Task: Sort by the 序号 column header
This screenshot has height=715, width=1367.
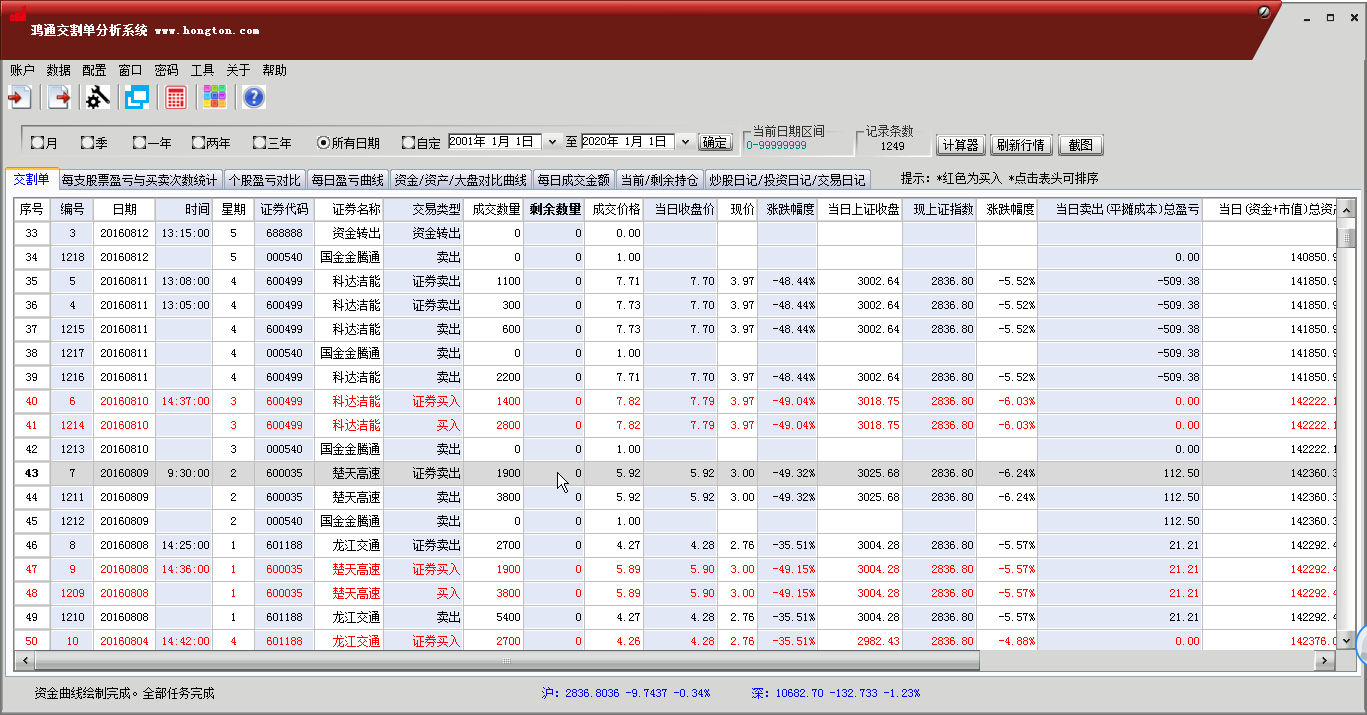Action: tap(32, 209)
